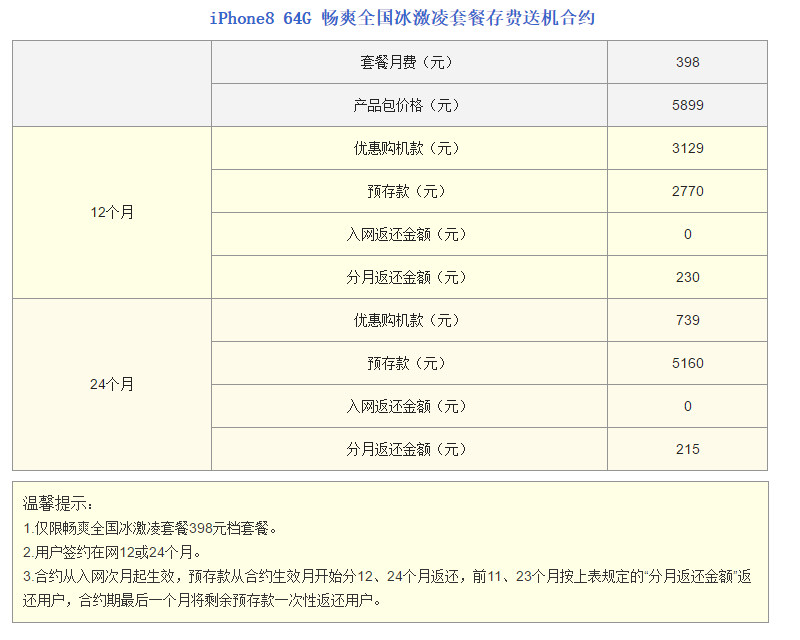The image size is (800, 640).
Task: Select 预存款（元） in the 12个月 section
Action: pyautogui.click(x=409, y=191)
